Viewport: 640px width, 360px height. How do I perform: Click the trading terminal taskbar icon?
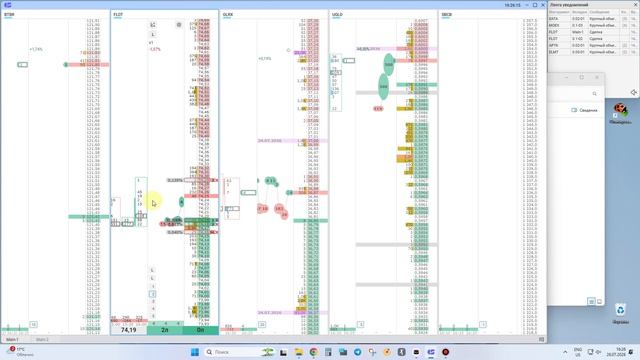431,352
